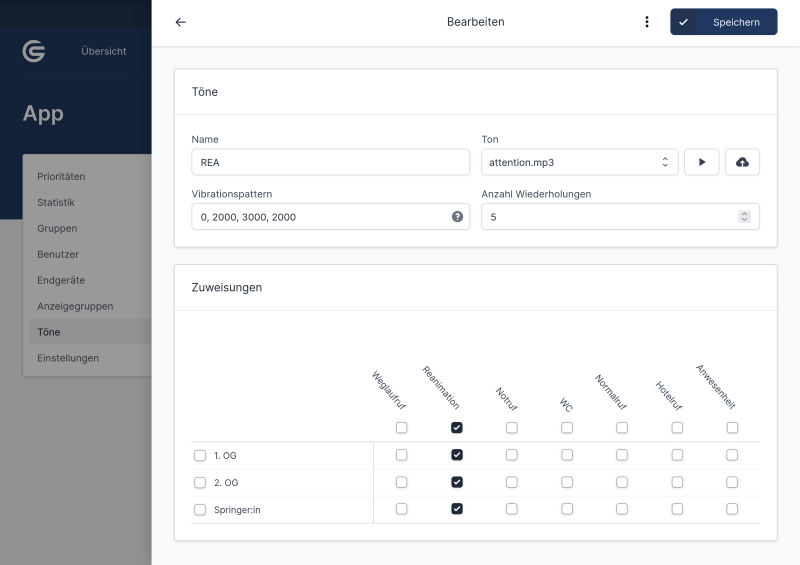Screen dimensions: 800x565
Task: Click the Name input field
Action: click(x=330, y=162)
